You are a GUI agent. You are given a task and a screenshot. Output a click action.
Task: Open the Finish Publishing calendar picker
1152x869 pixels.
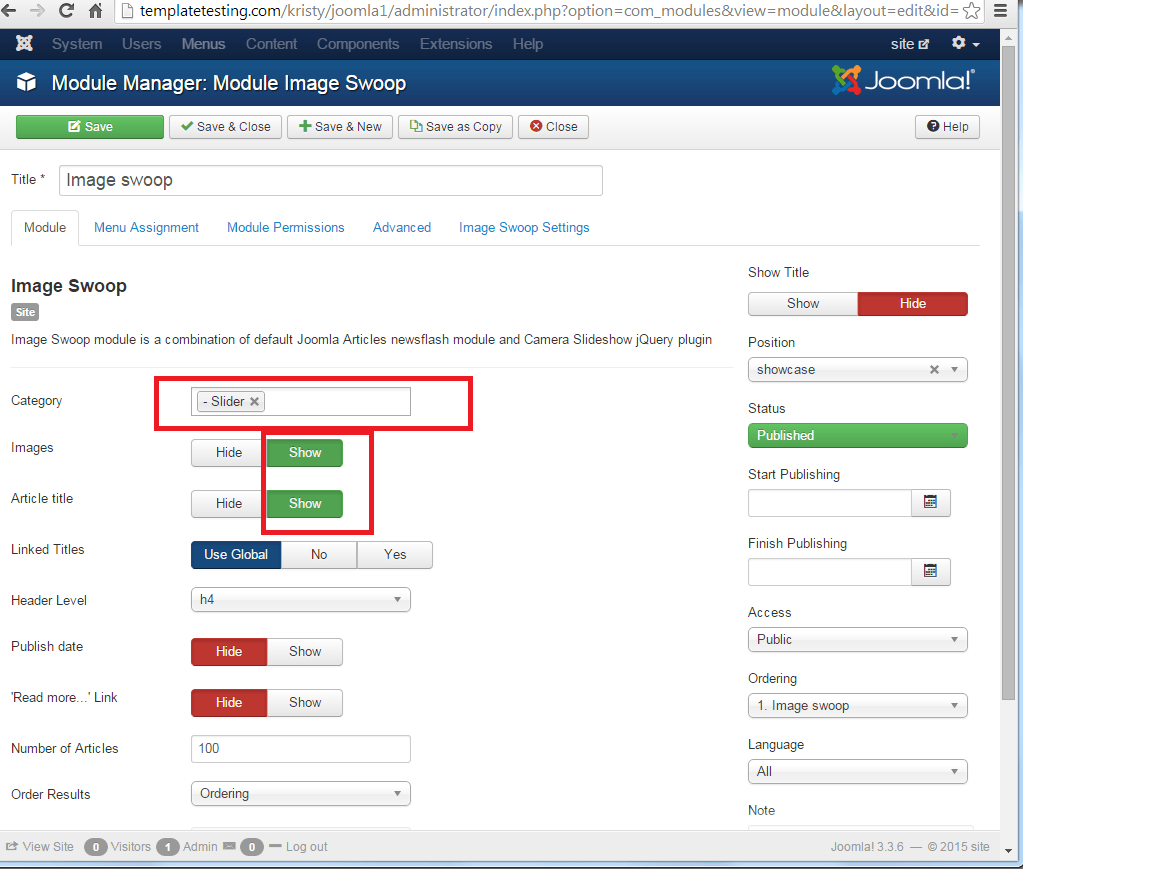coord(930,571)
